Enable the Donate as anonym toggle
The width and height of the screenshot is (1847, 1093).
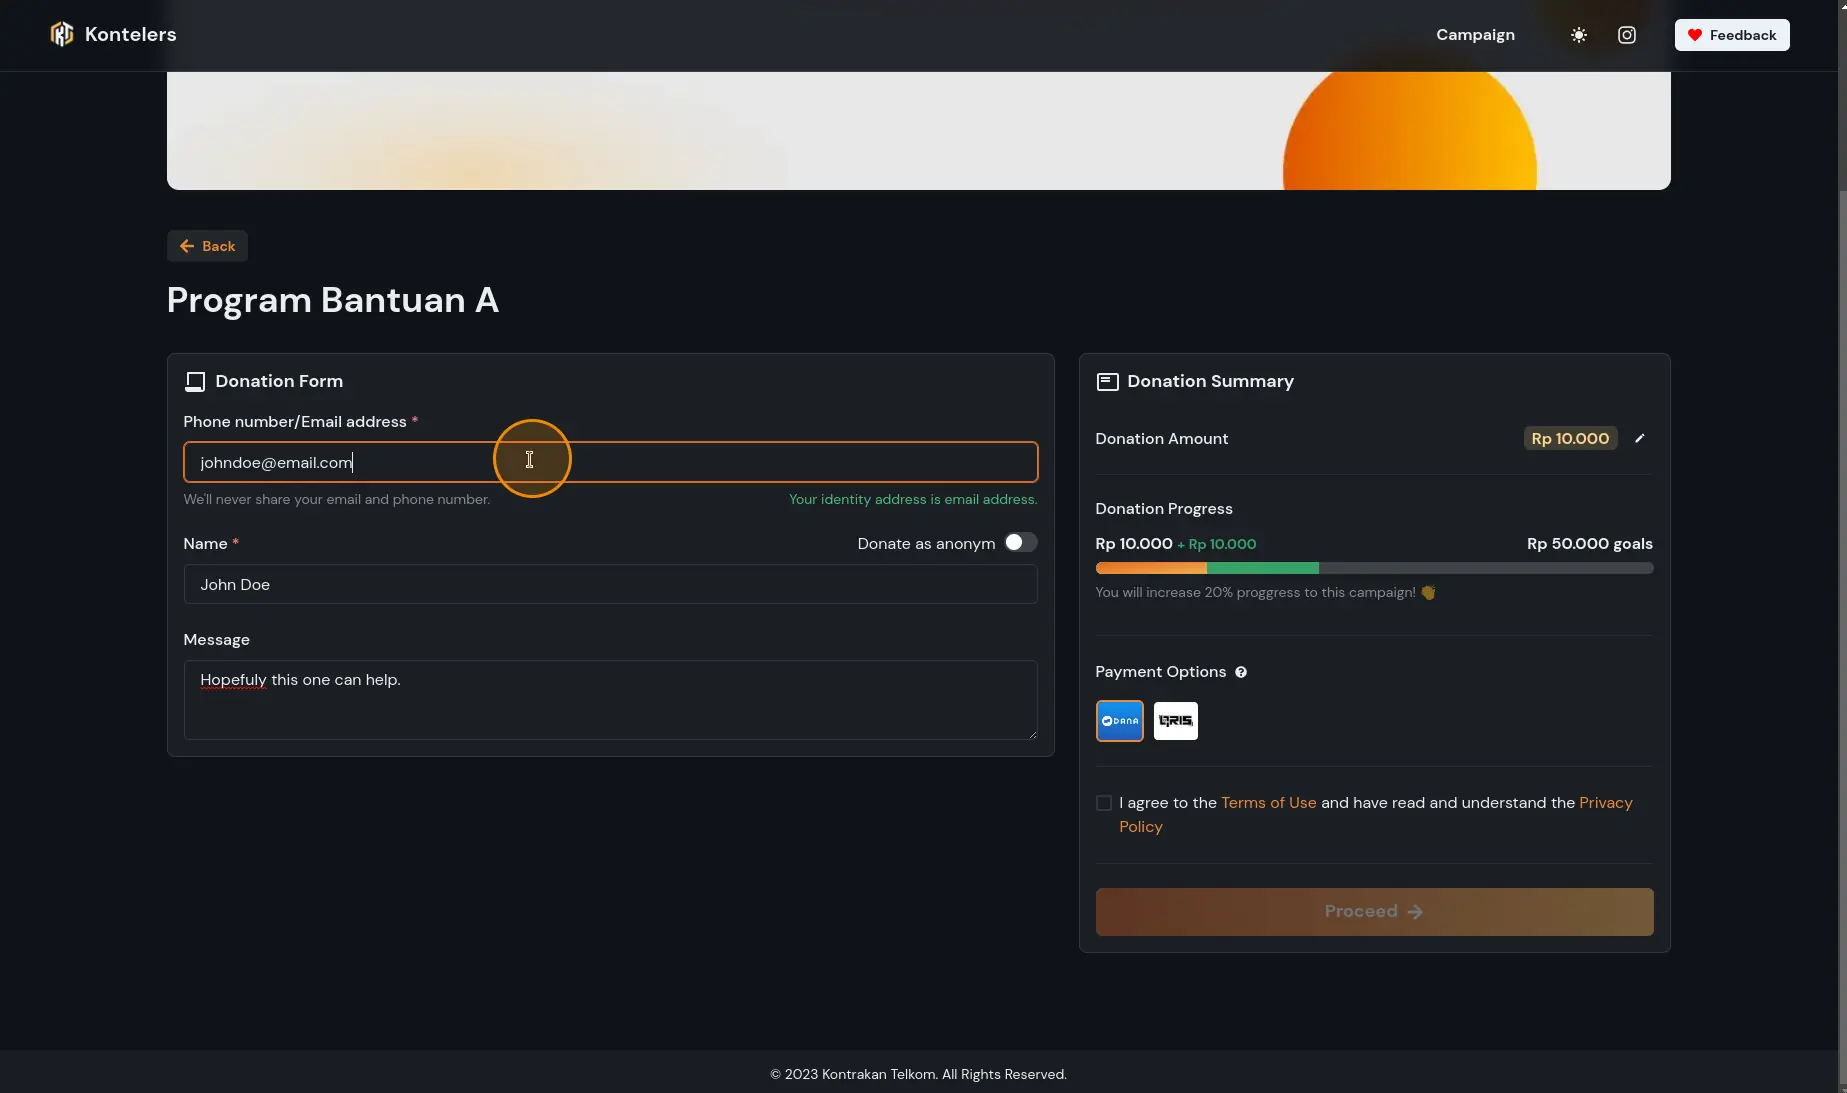pyautogui.click(x=1020, y=543)
